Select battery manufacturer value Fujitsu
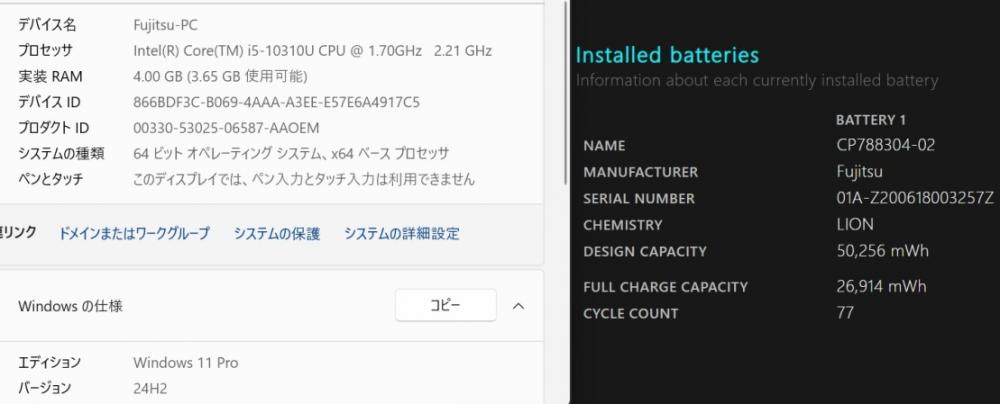The width and height of the screenshot is (1000, 404). (x=859, y=172)
